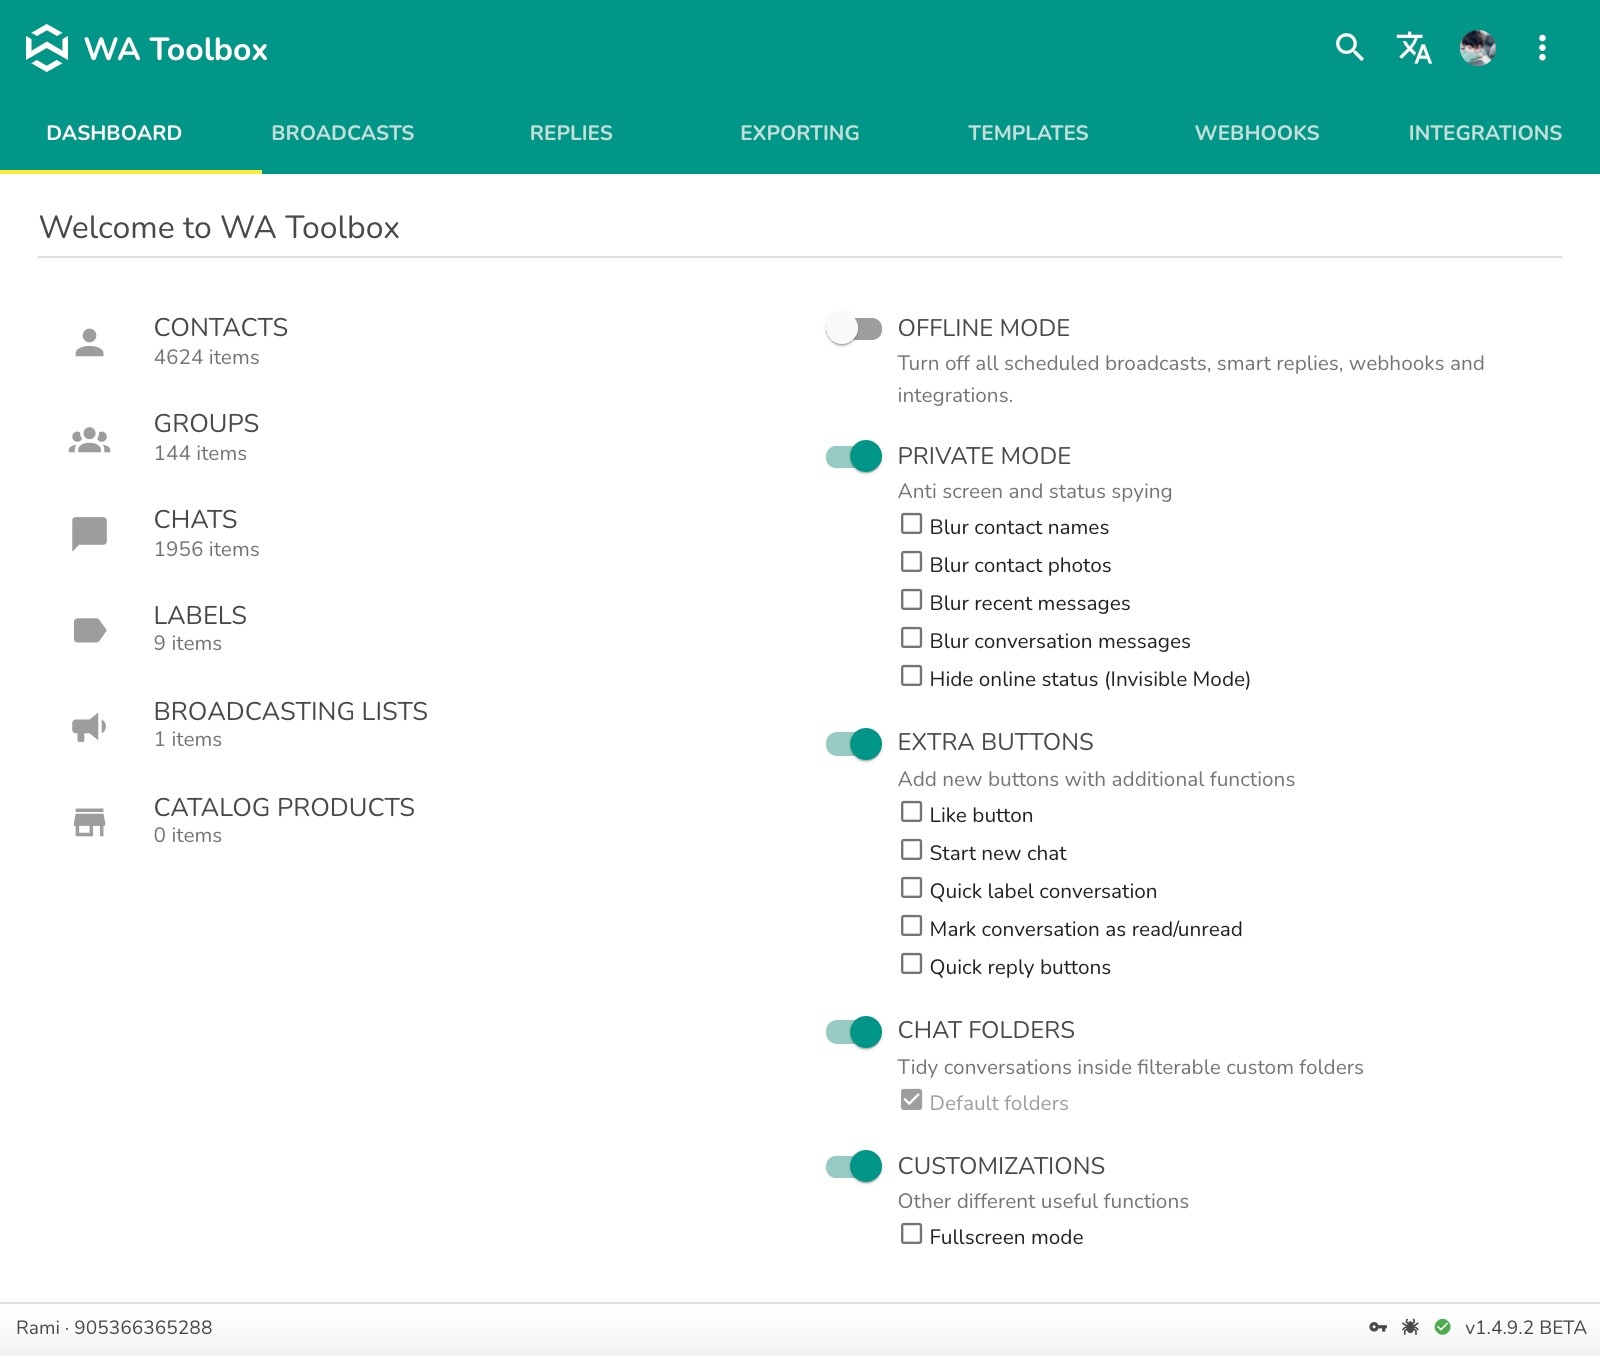Click the PRIVATE MODE heading

point(984,456)
